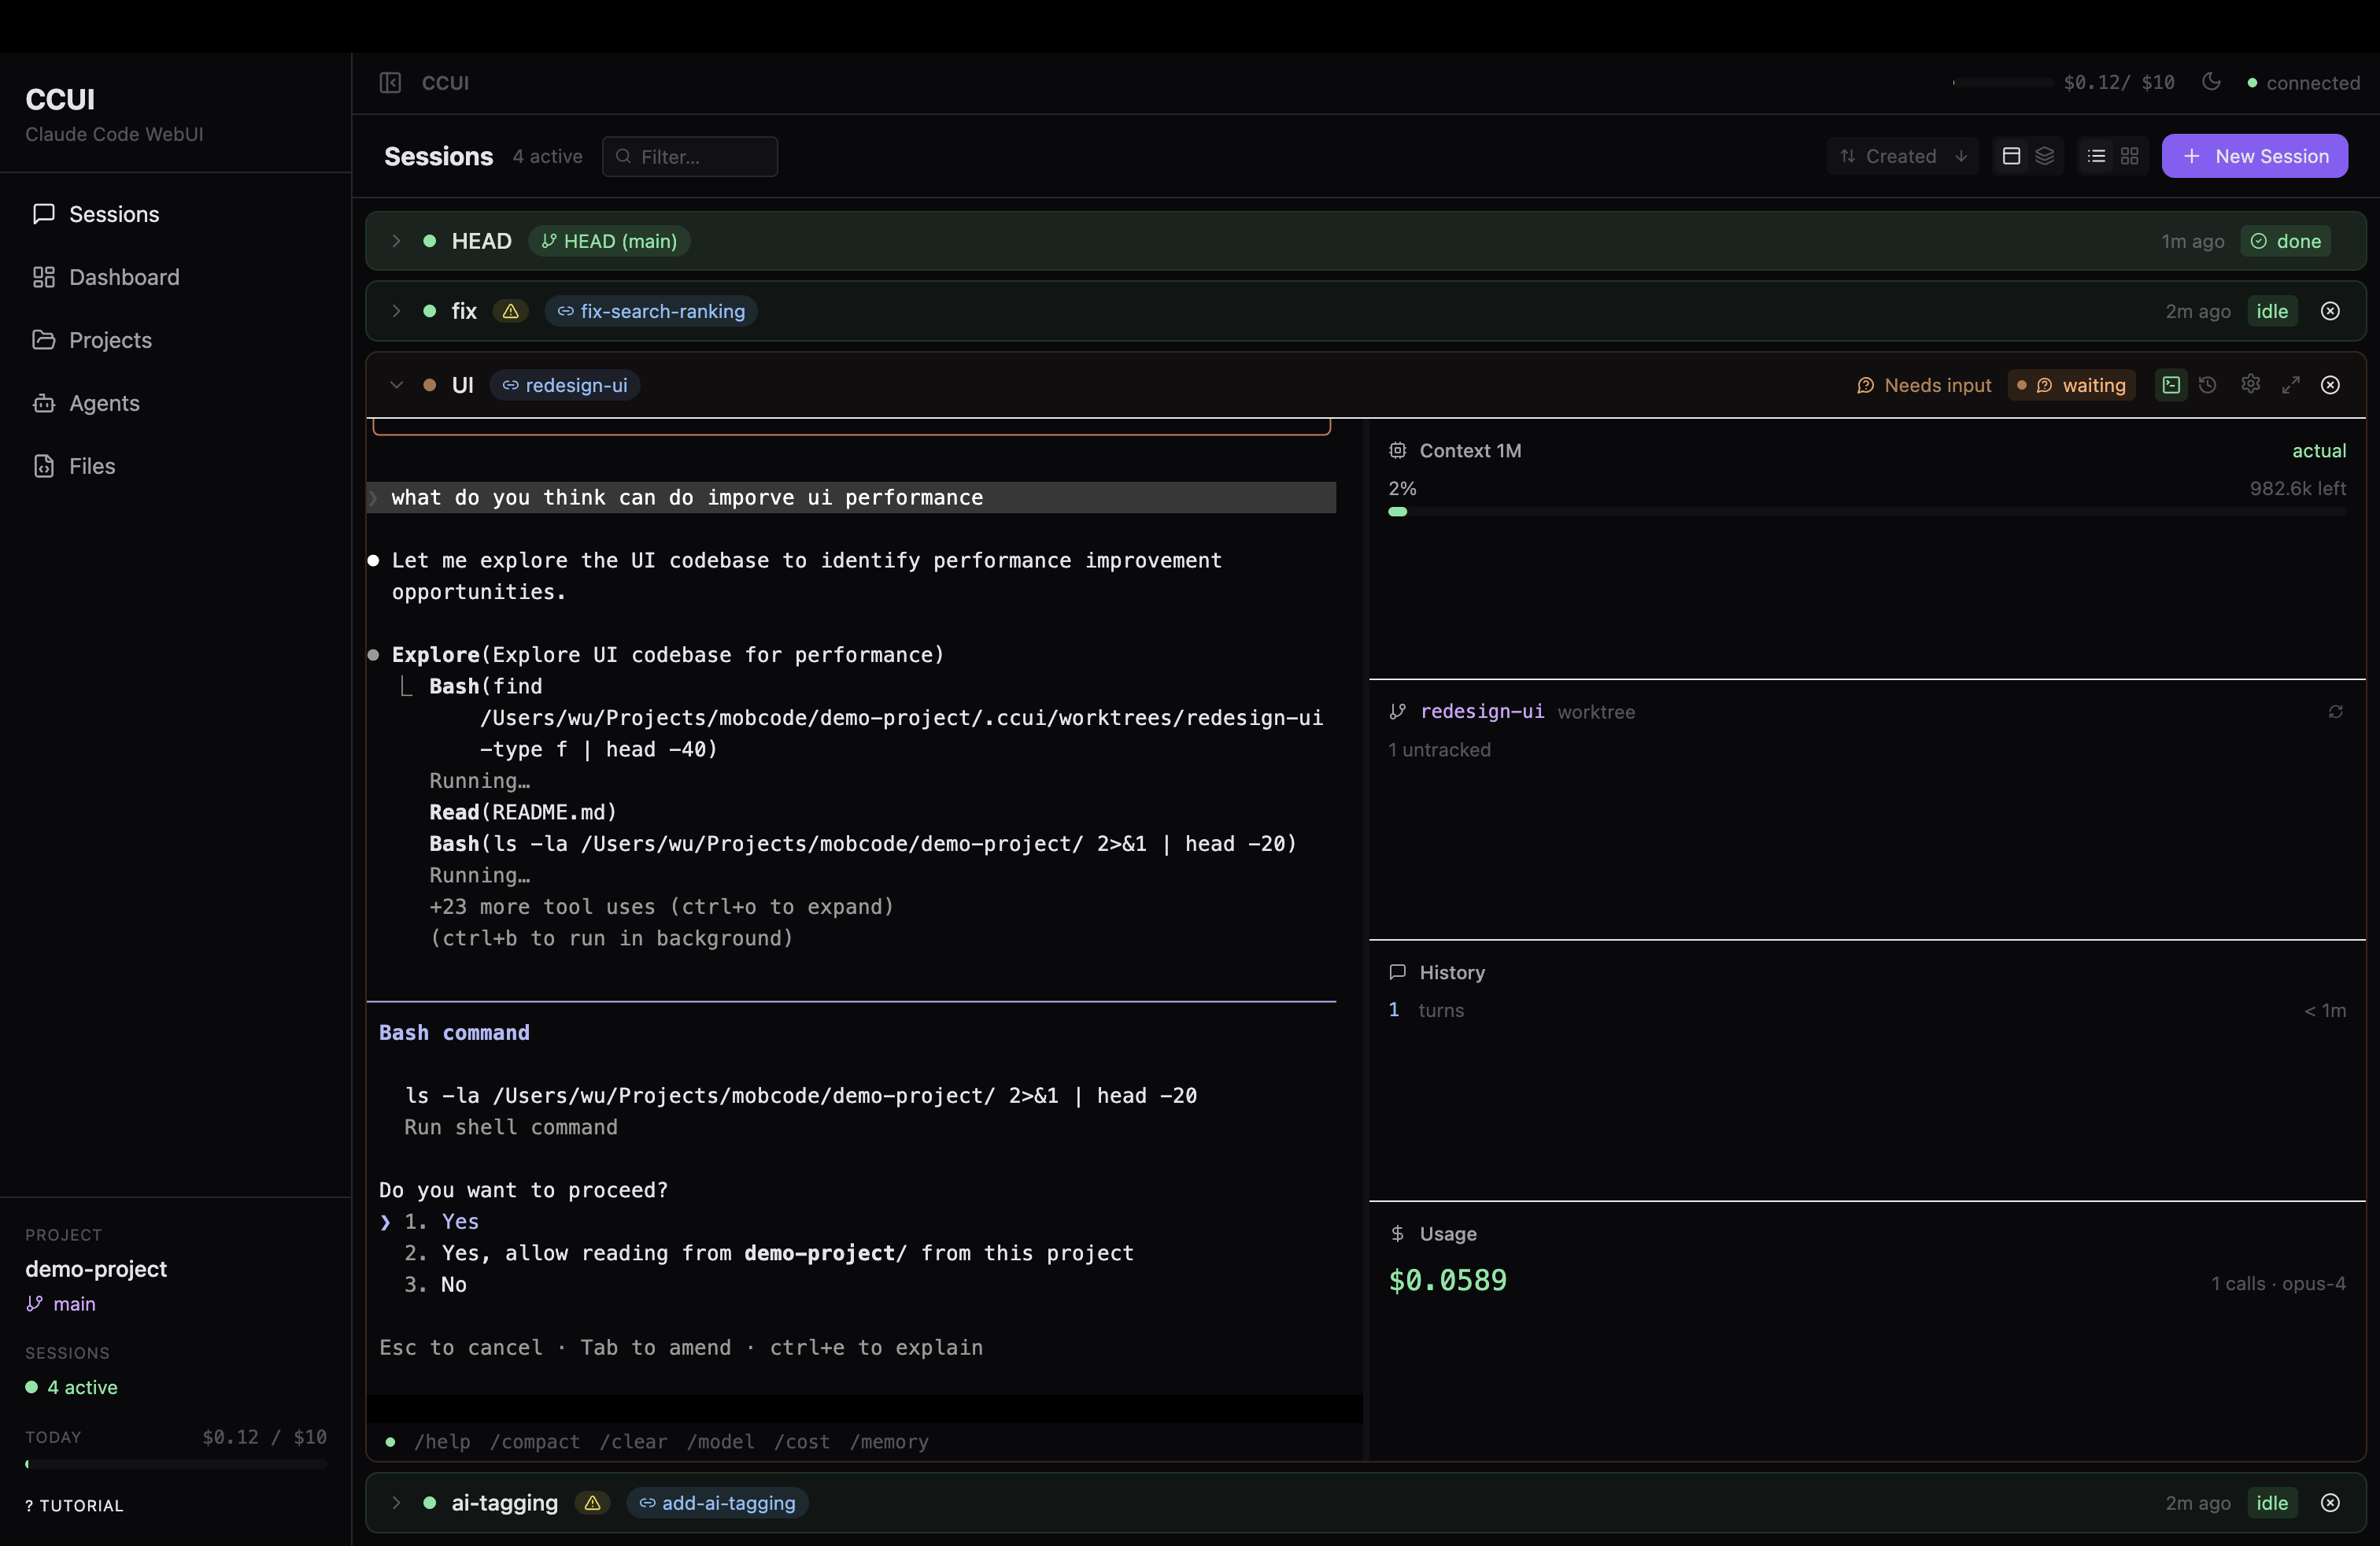Screen dimensions: 2380x1546
Task: Expand the HEAD session entry
Action: (396, 241)
